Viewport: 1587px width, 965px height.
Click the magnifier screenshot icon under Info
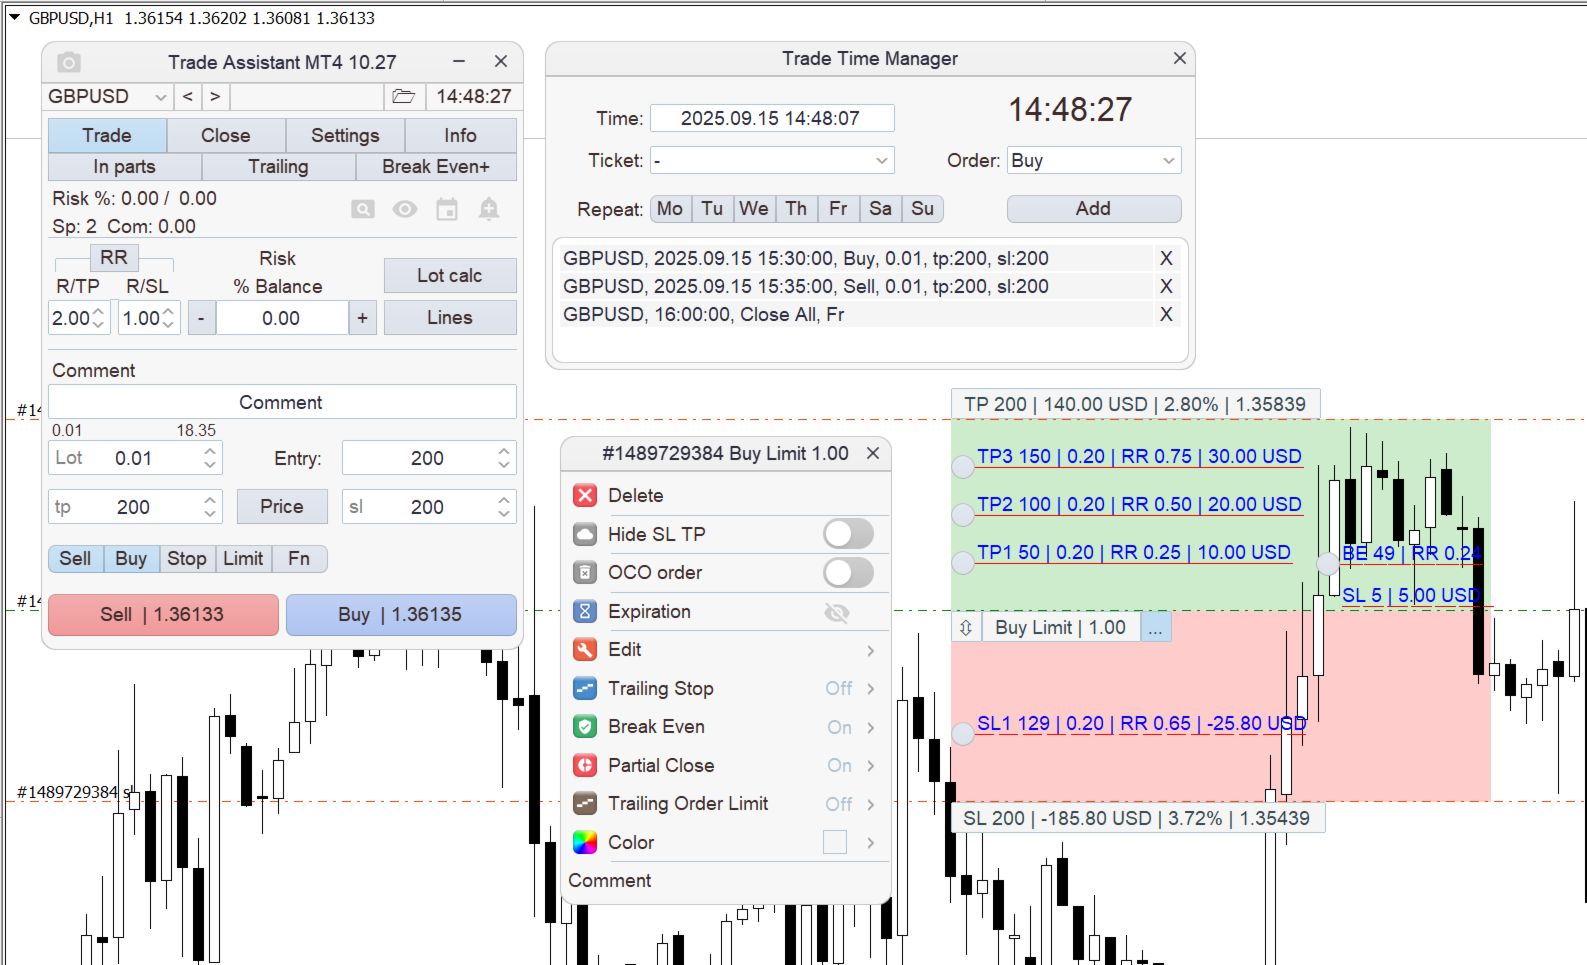pos(363,209)
